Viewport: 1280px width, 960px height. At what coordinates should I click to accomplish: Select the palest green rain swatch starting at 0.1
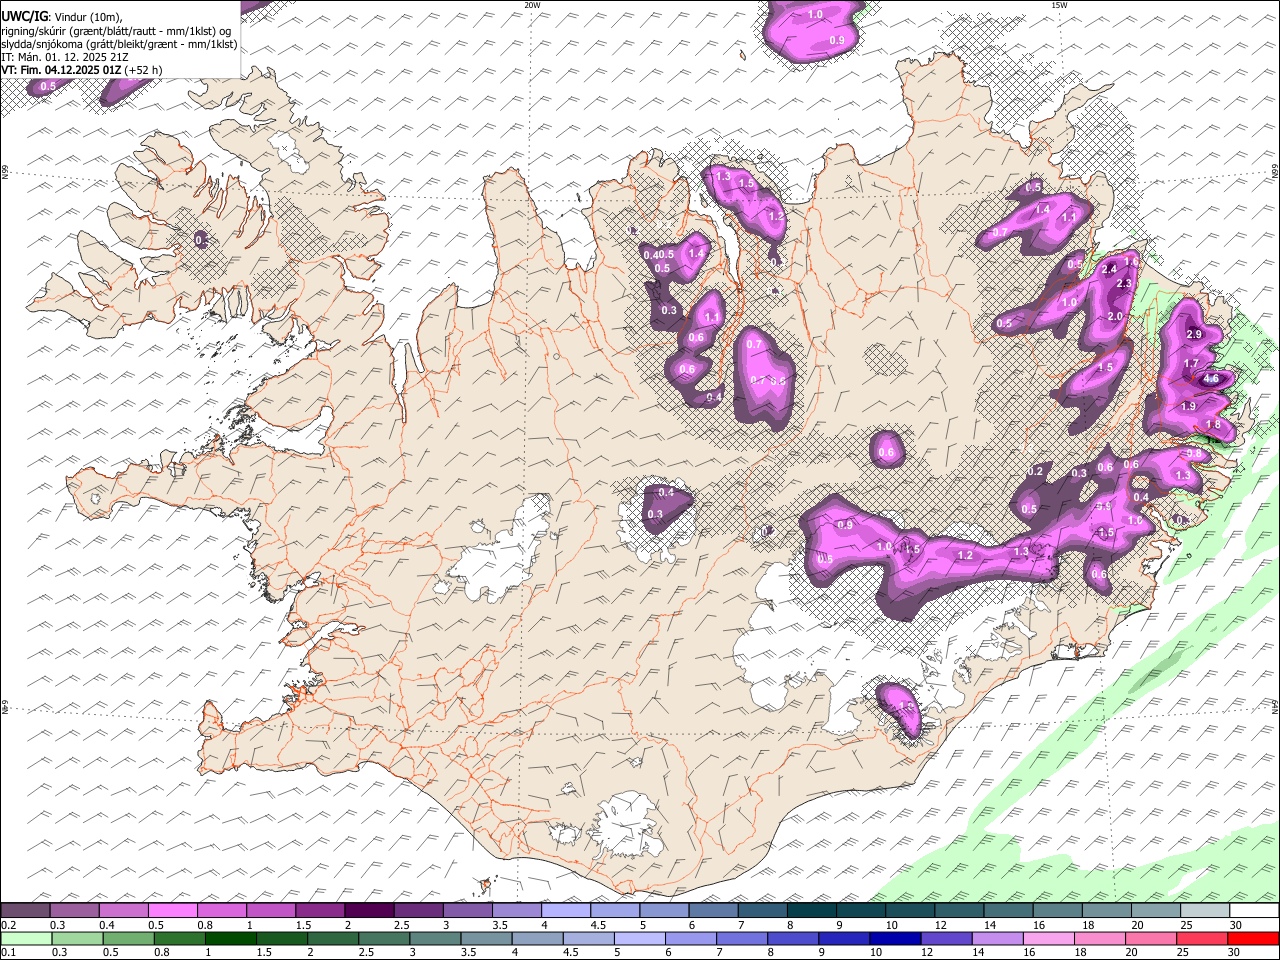click(x=25, y=938)
